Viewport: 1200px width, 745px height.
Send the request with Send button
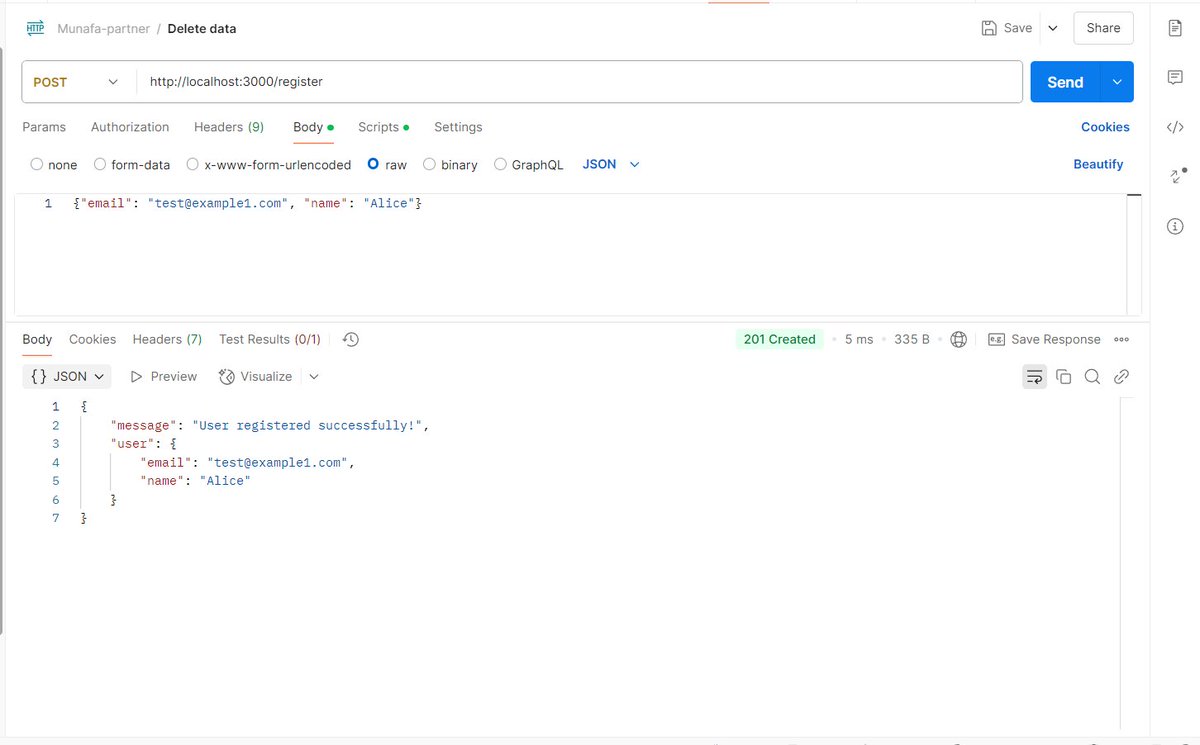pyautogui.click(x=1065, y=82)
